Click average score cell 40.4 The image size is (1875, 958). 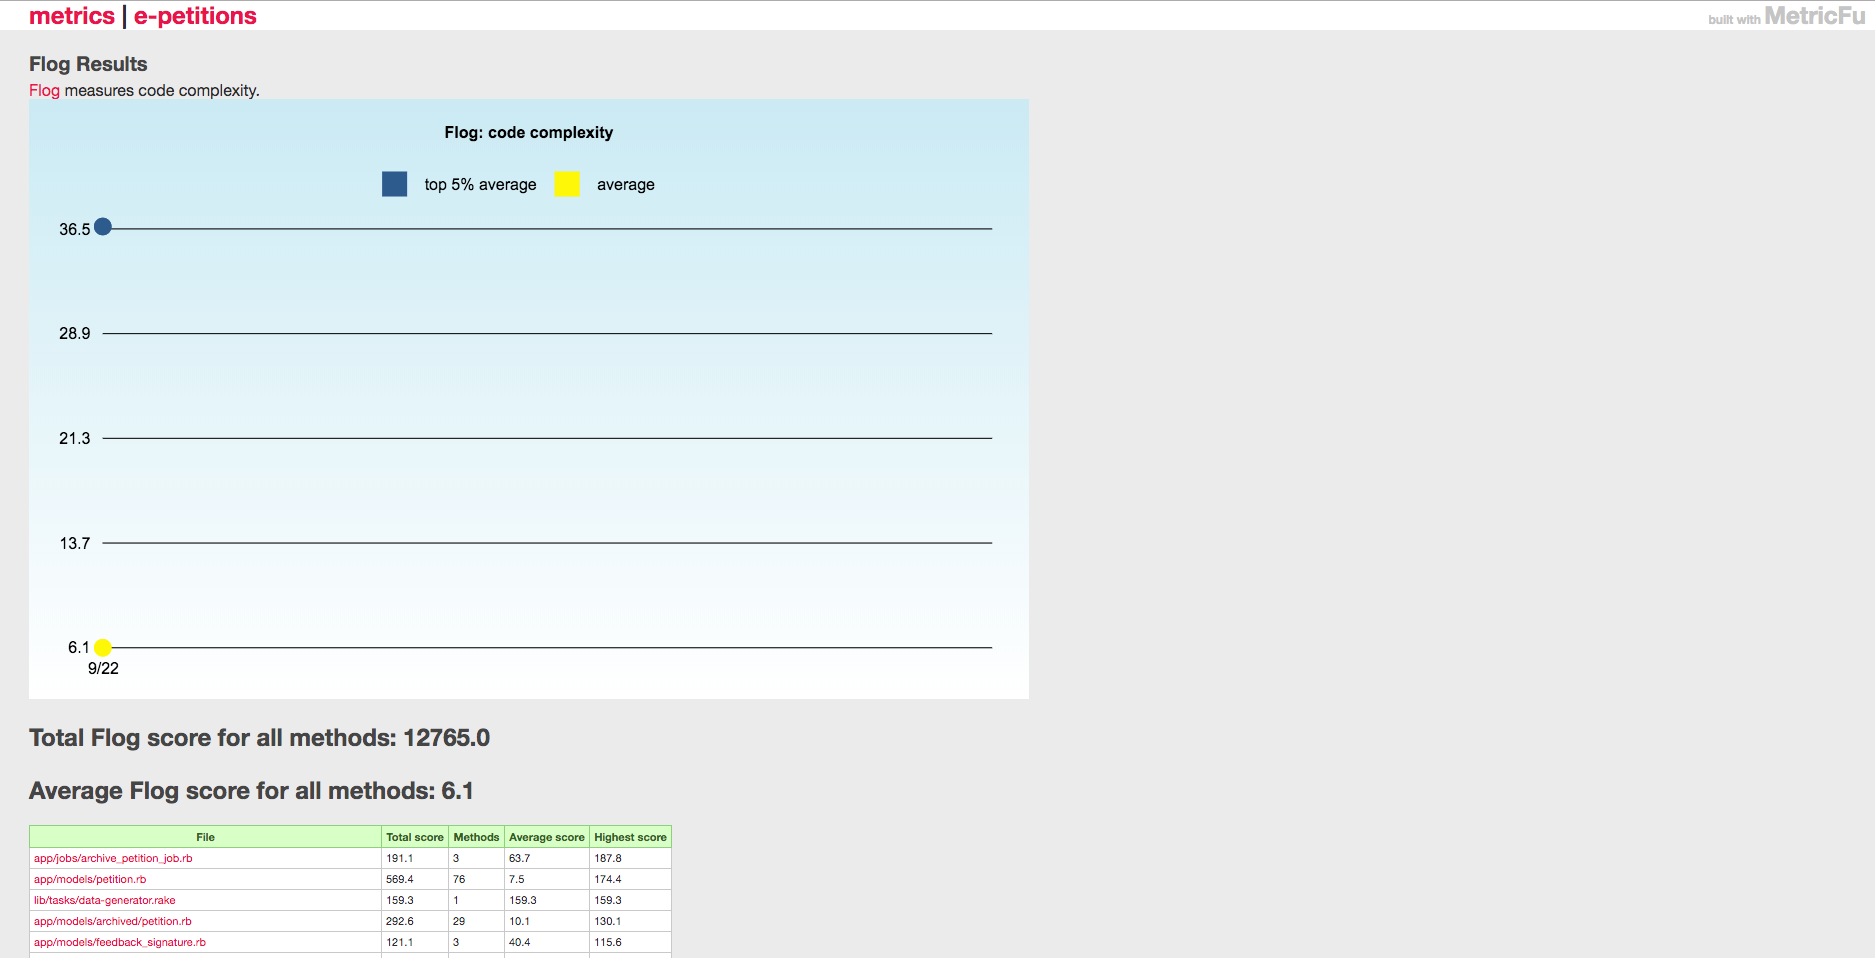547,942
